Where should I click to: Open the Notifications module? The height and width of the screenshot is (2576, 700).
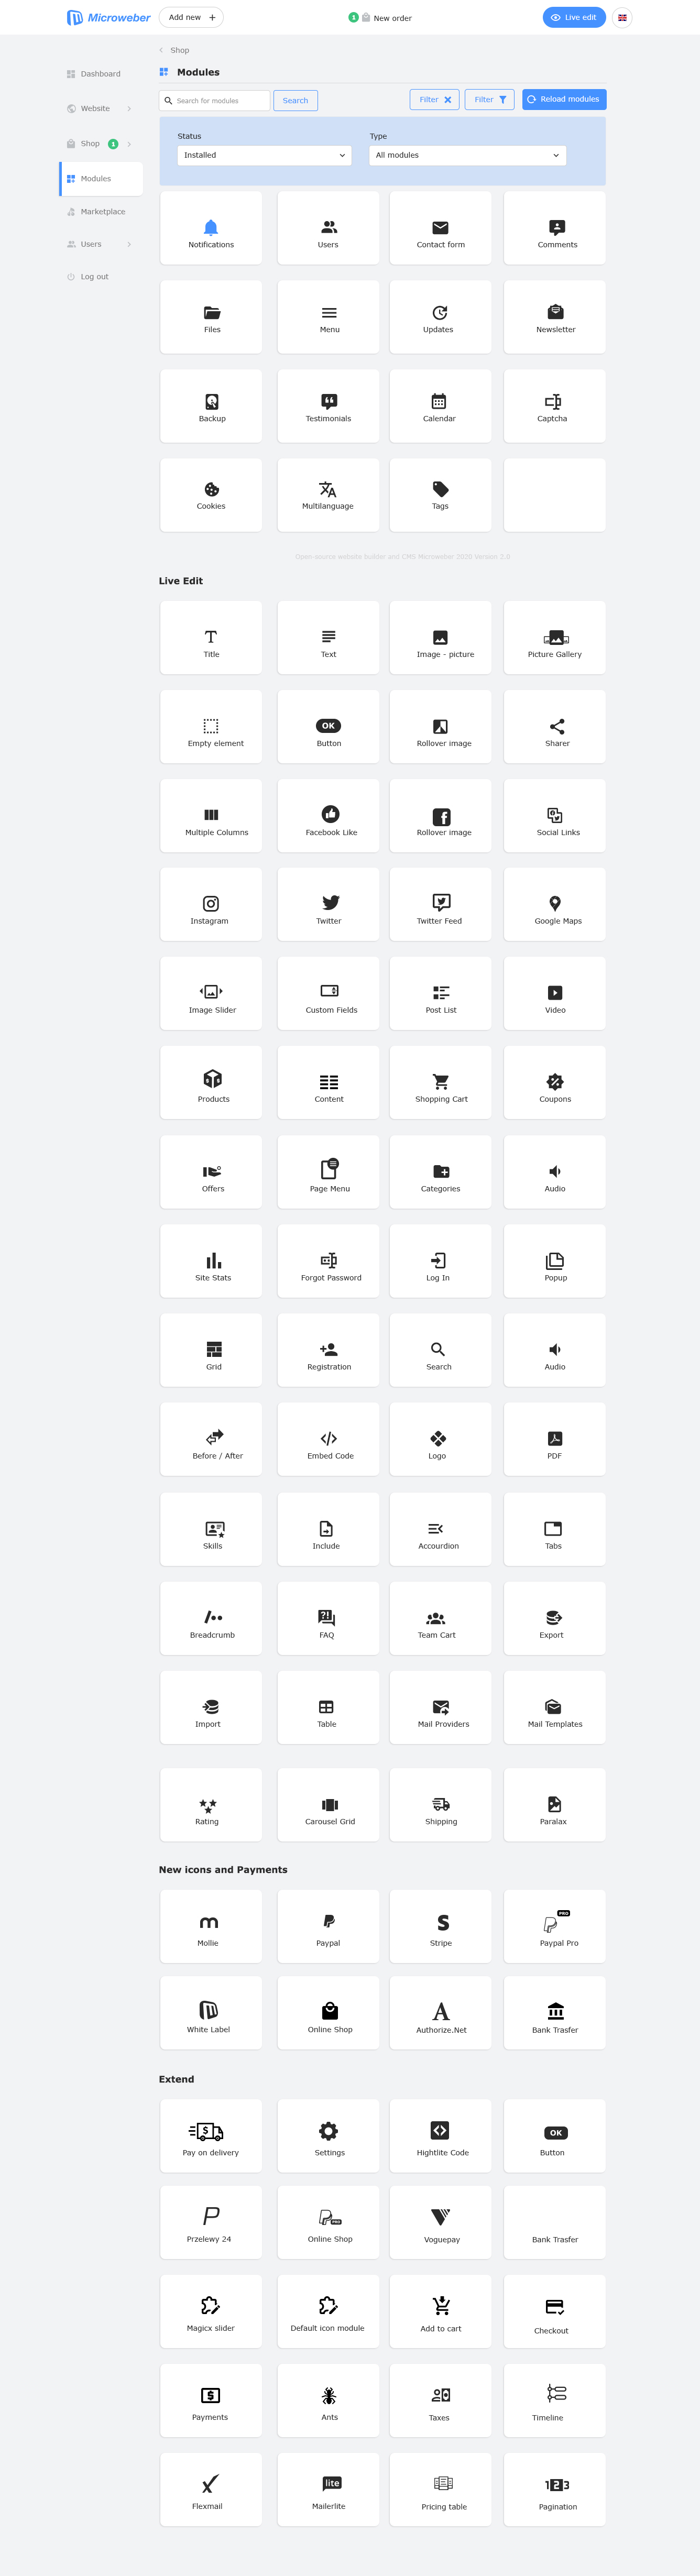point(211,228)
